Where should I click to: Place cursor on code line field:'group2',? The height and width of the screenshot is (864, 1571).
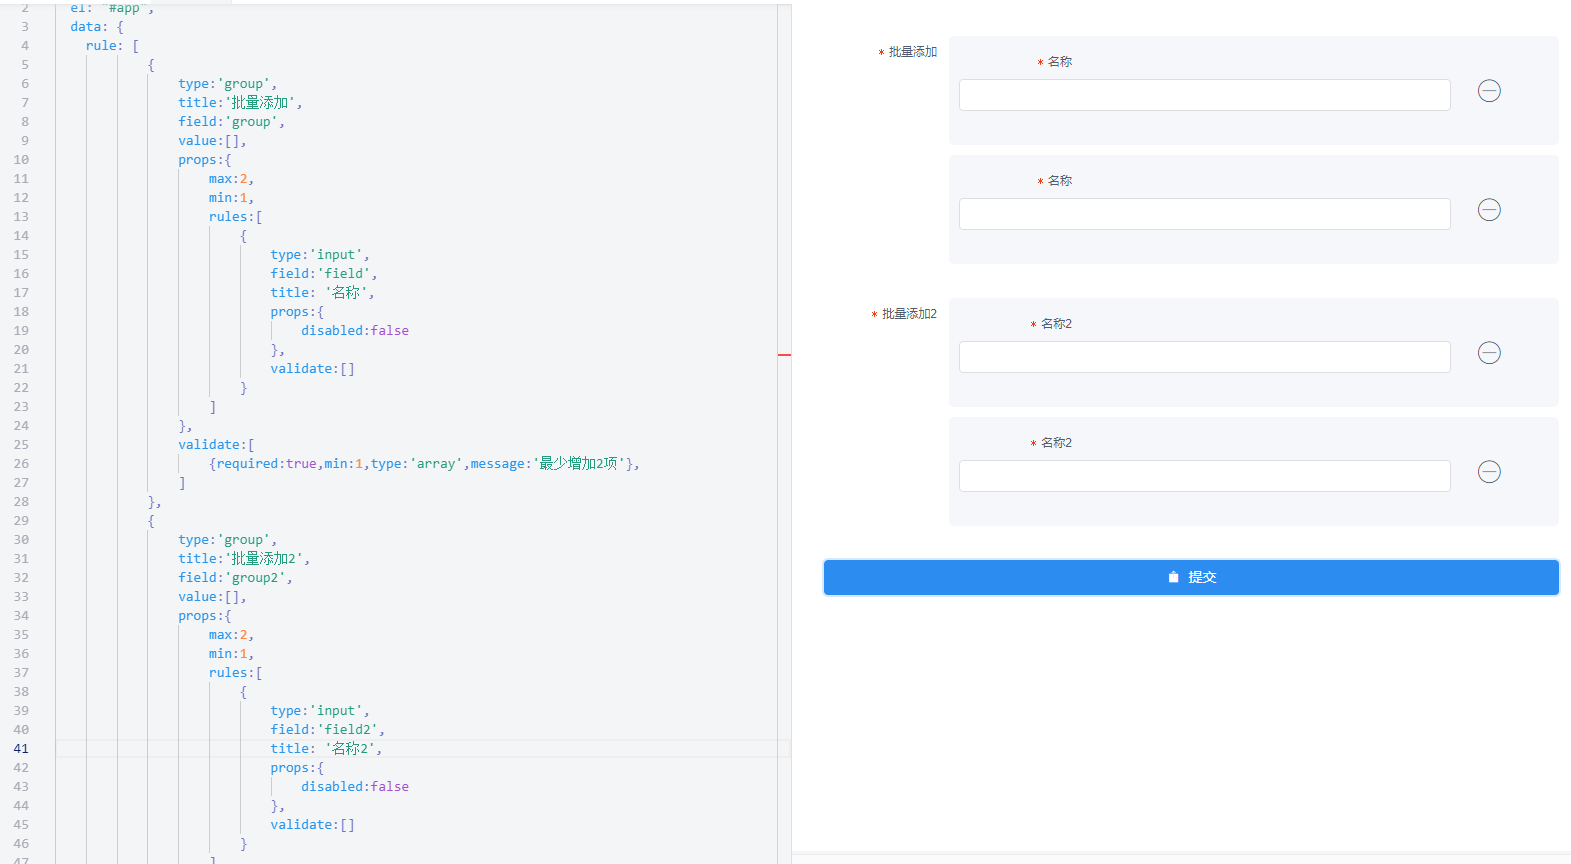tap(235, 578)
